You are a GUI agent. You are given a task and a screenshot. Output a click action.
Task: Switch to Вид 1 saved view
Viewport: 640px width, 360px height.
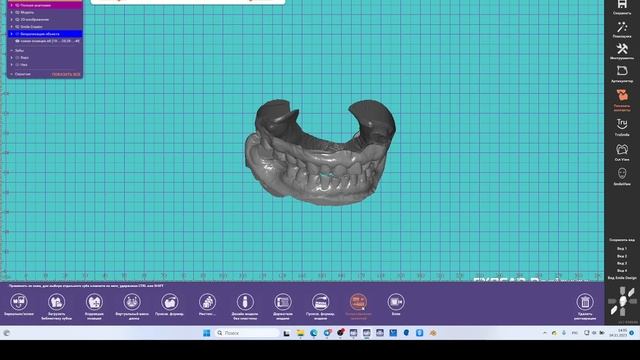(x=622, y=249)
